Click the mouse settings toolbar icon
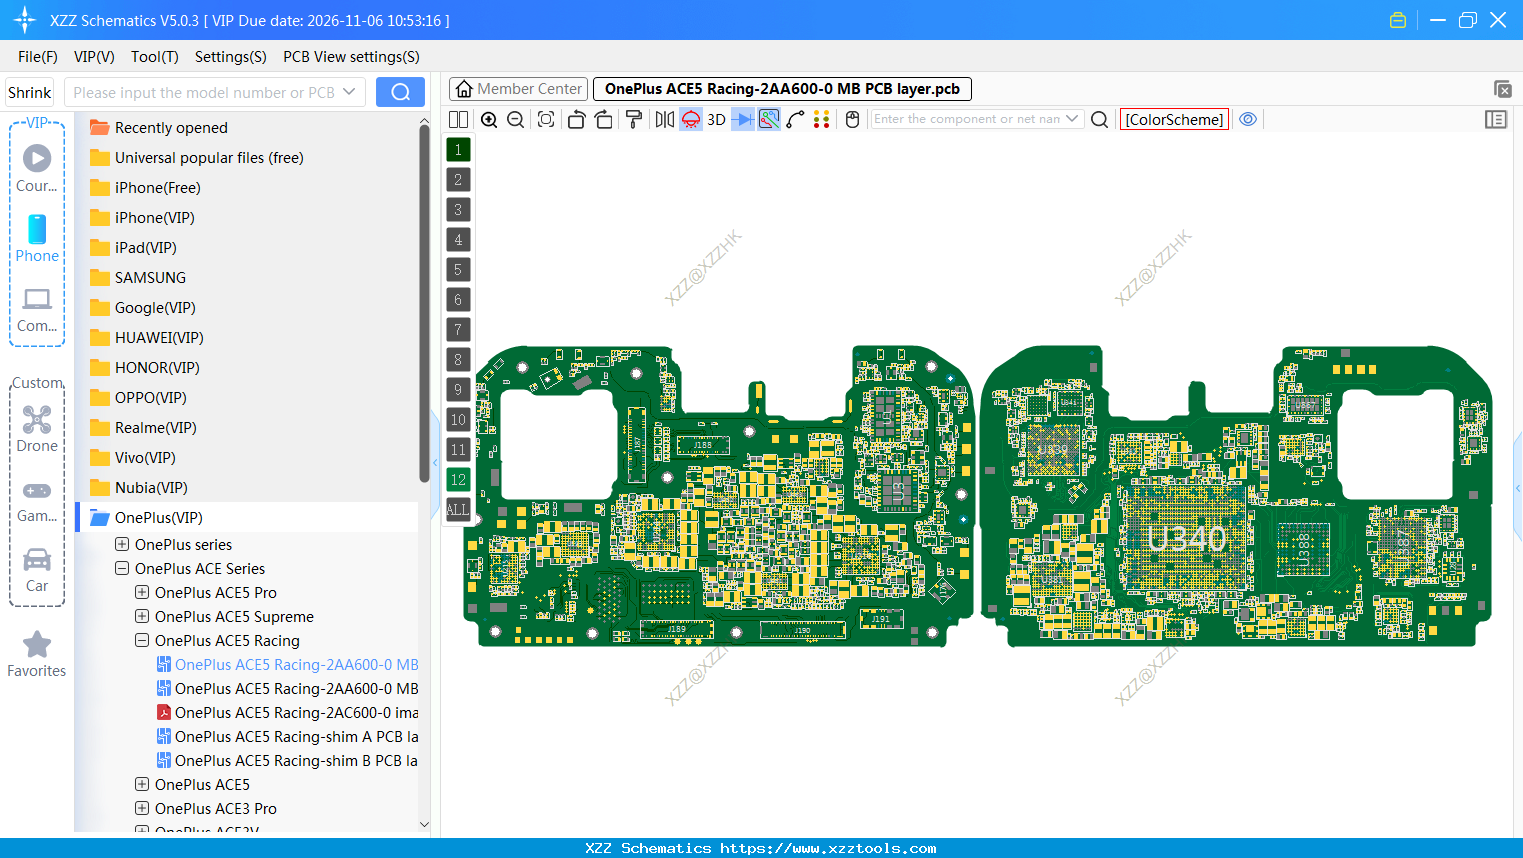 (851, 119)
